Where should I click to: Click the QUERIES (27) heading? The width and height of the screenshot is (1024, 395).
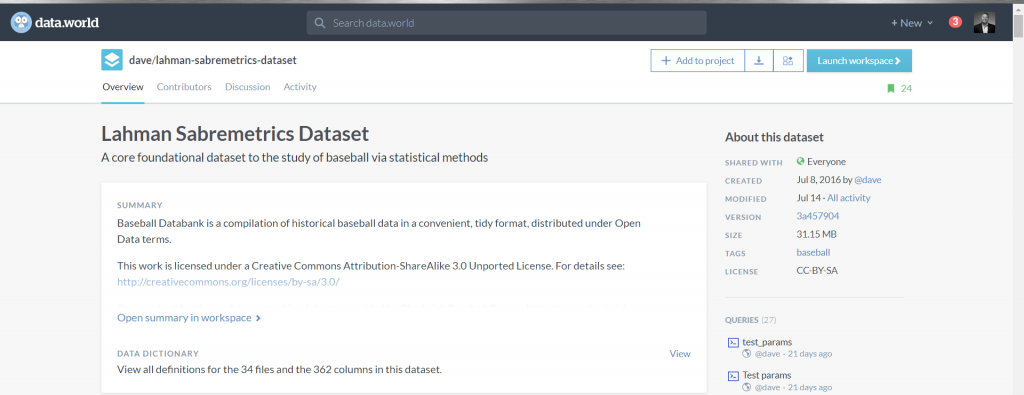point(750,320)
